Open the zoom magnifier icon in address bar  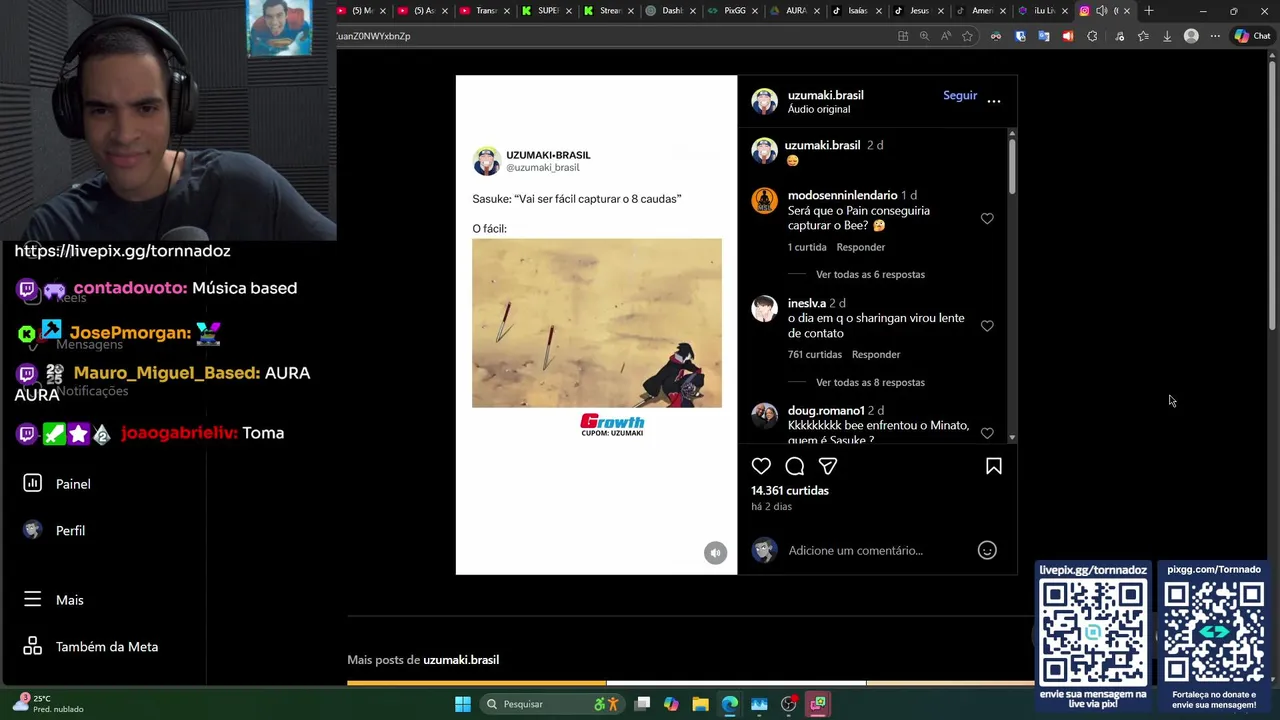[924, 36]
